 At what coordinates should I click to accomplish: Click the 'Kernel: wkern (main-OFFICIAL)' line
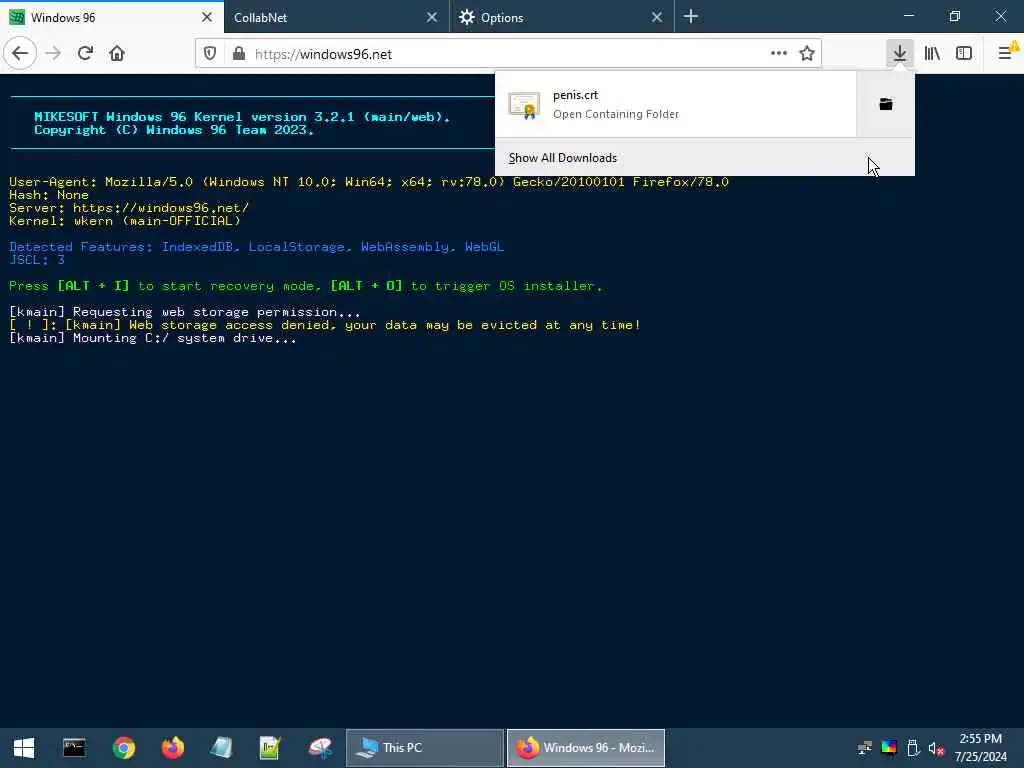click(125, 221)
